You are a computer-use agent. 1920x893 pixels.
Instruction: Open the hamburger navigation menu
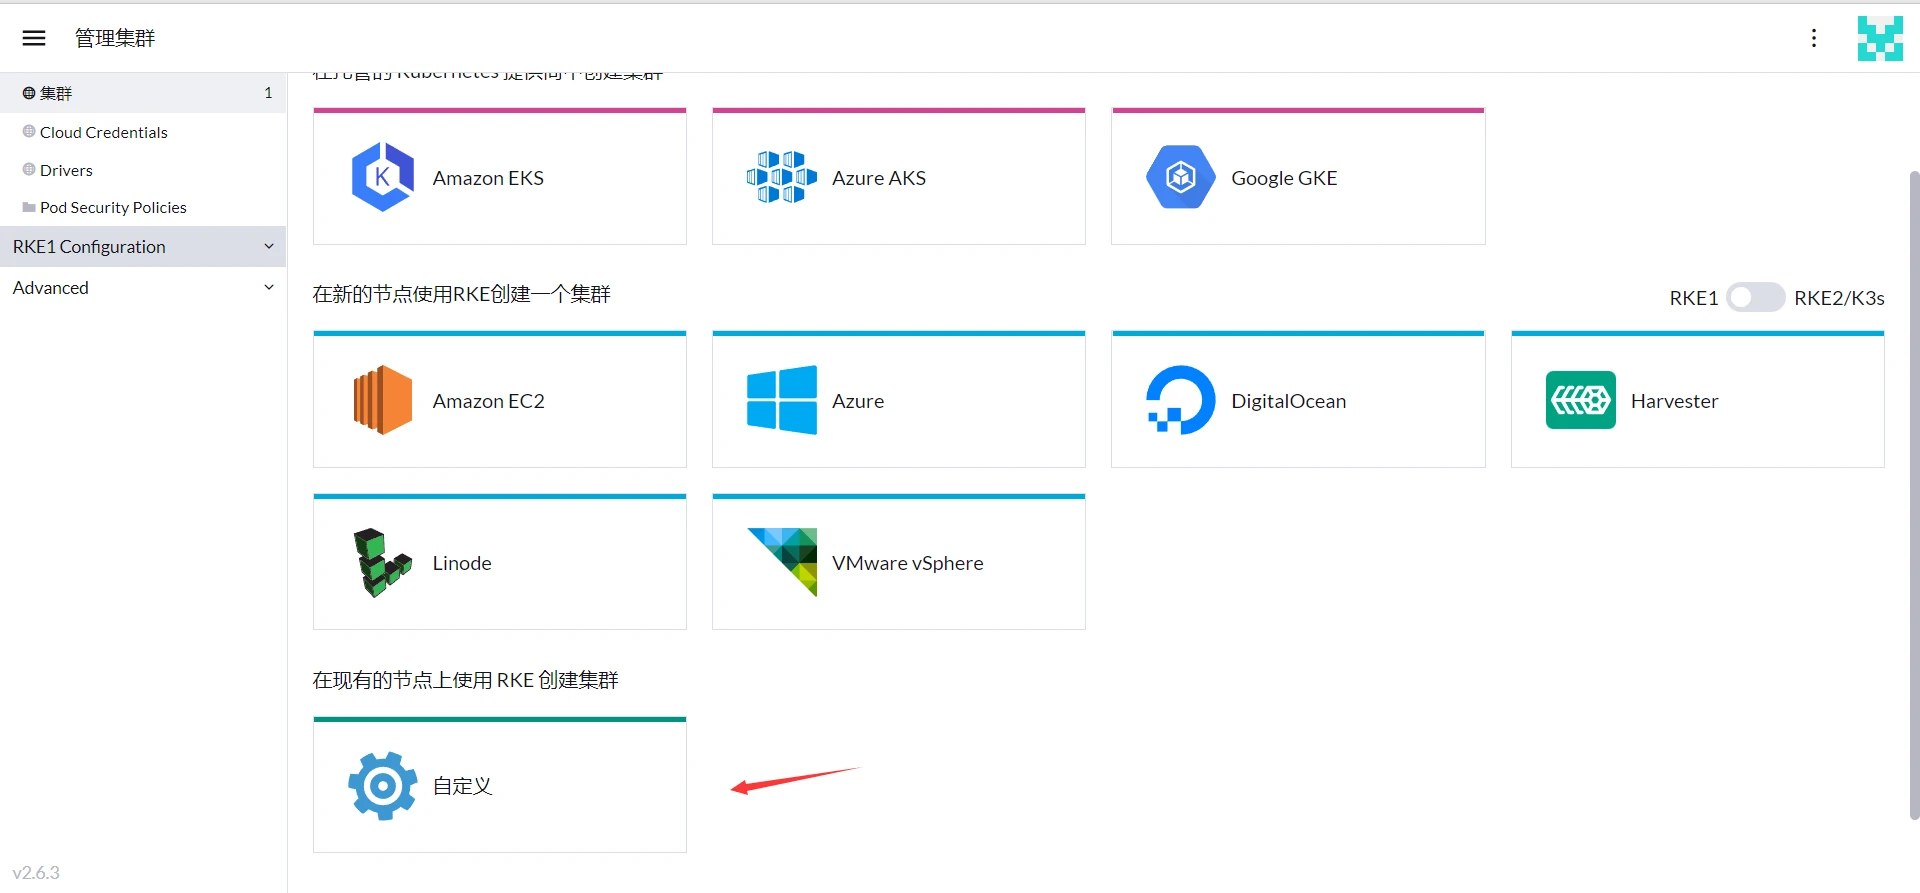34,38
